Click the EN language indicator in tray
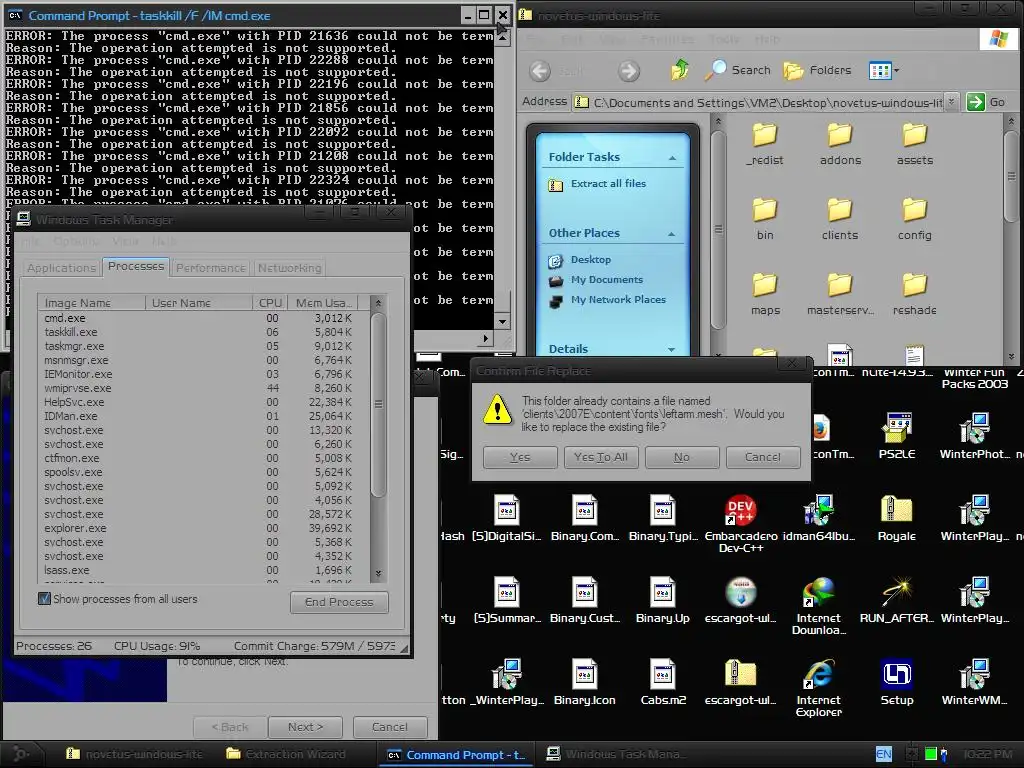The height and width of the screenshot is (768, 1024). [x=884, y=754]
